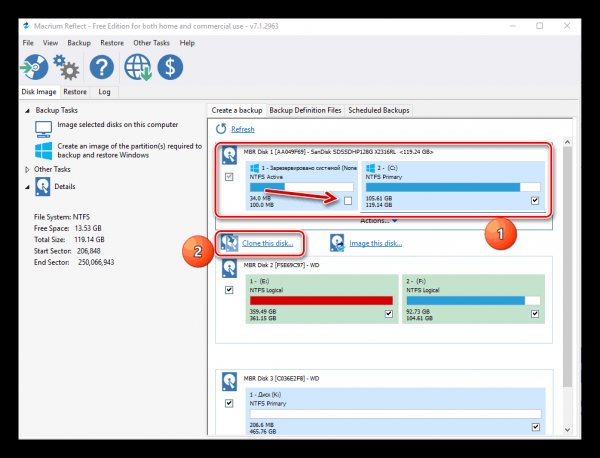The width and height of the screenshot is (600, 458).
Task: Click the scroll down arrow of disk list
Action: (x=567, y=430)
